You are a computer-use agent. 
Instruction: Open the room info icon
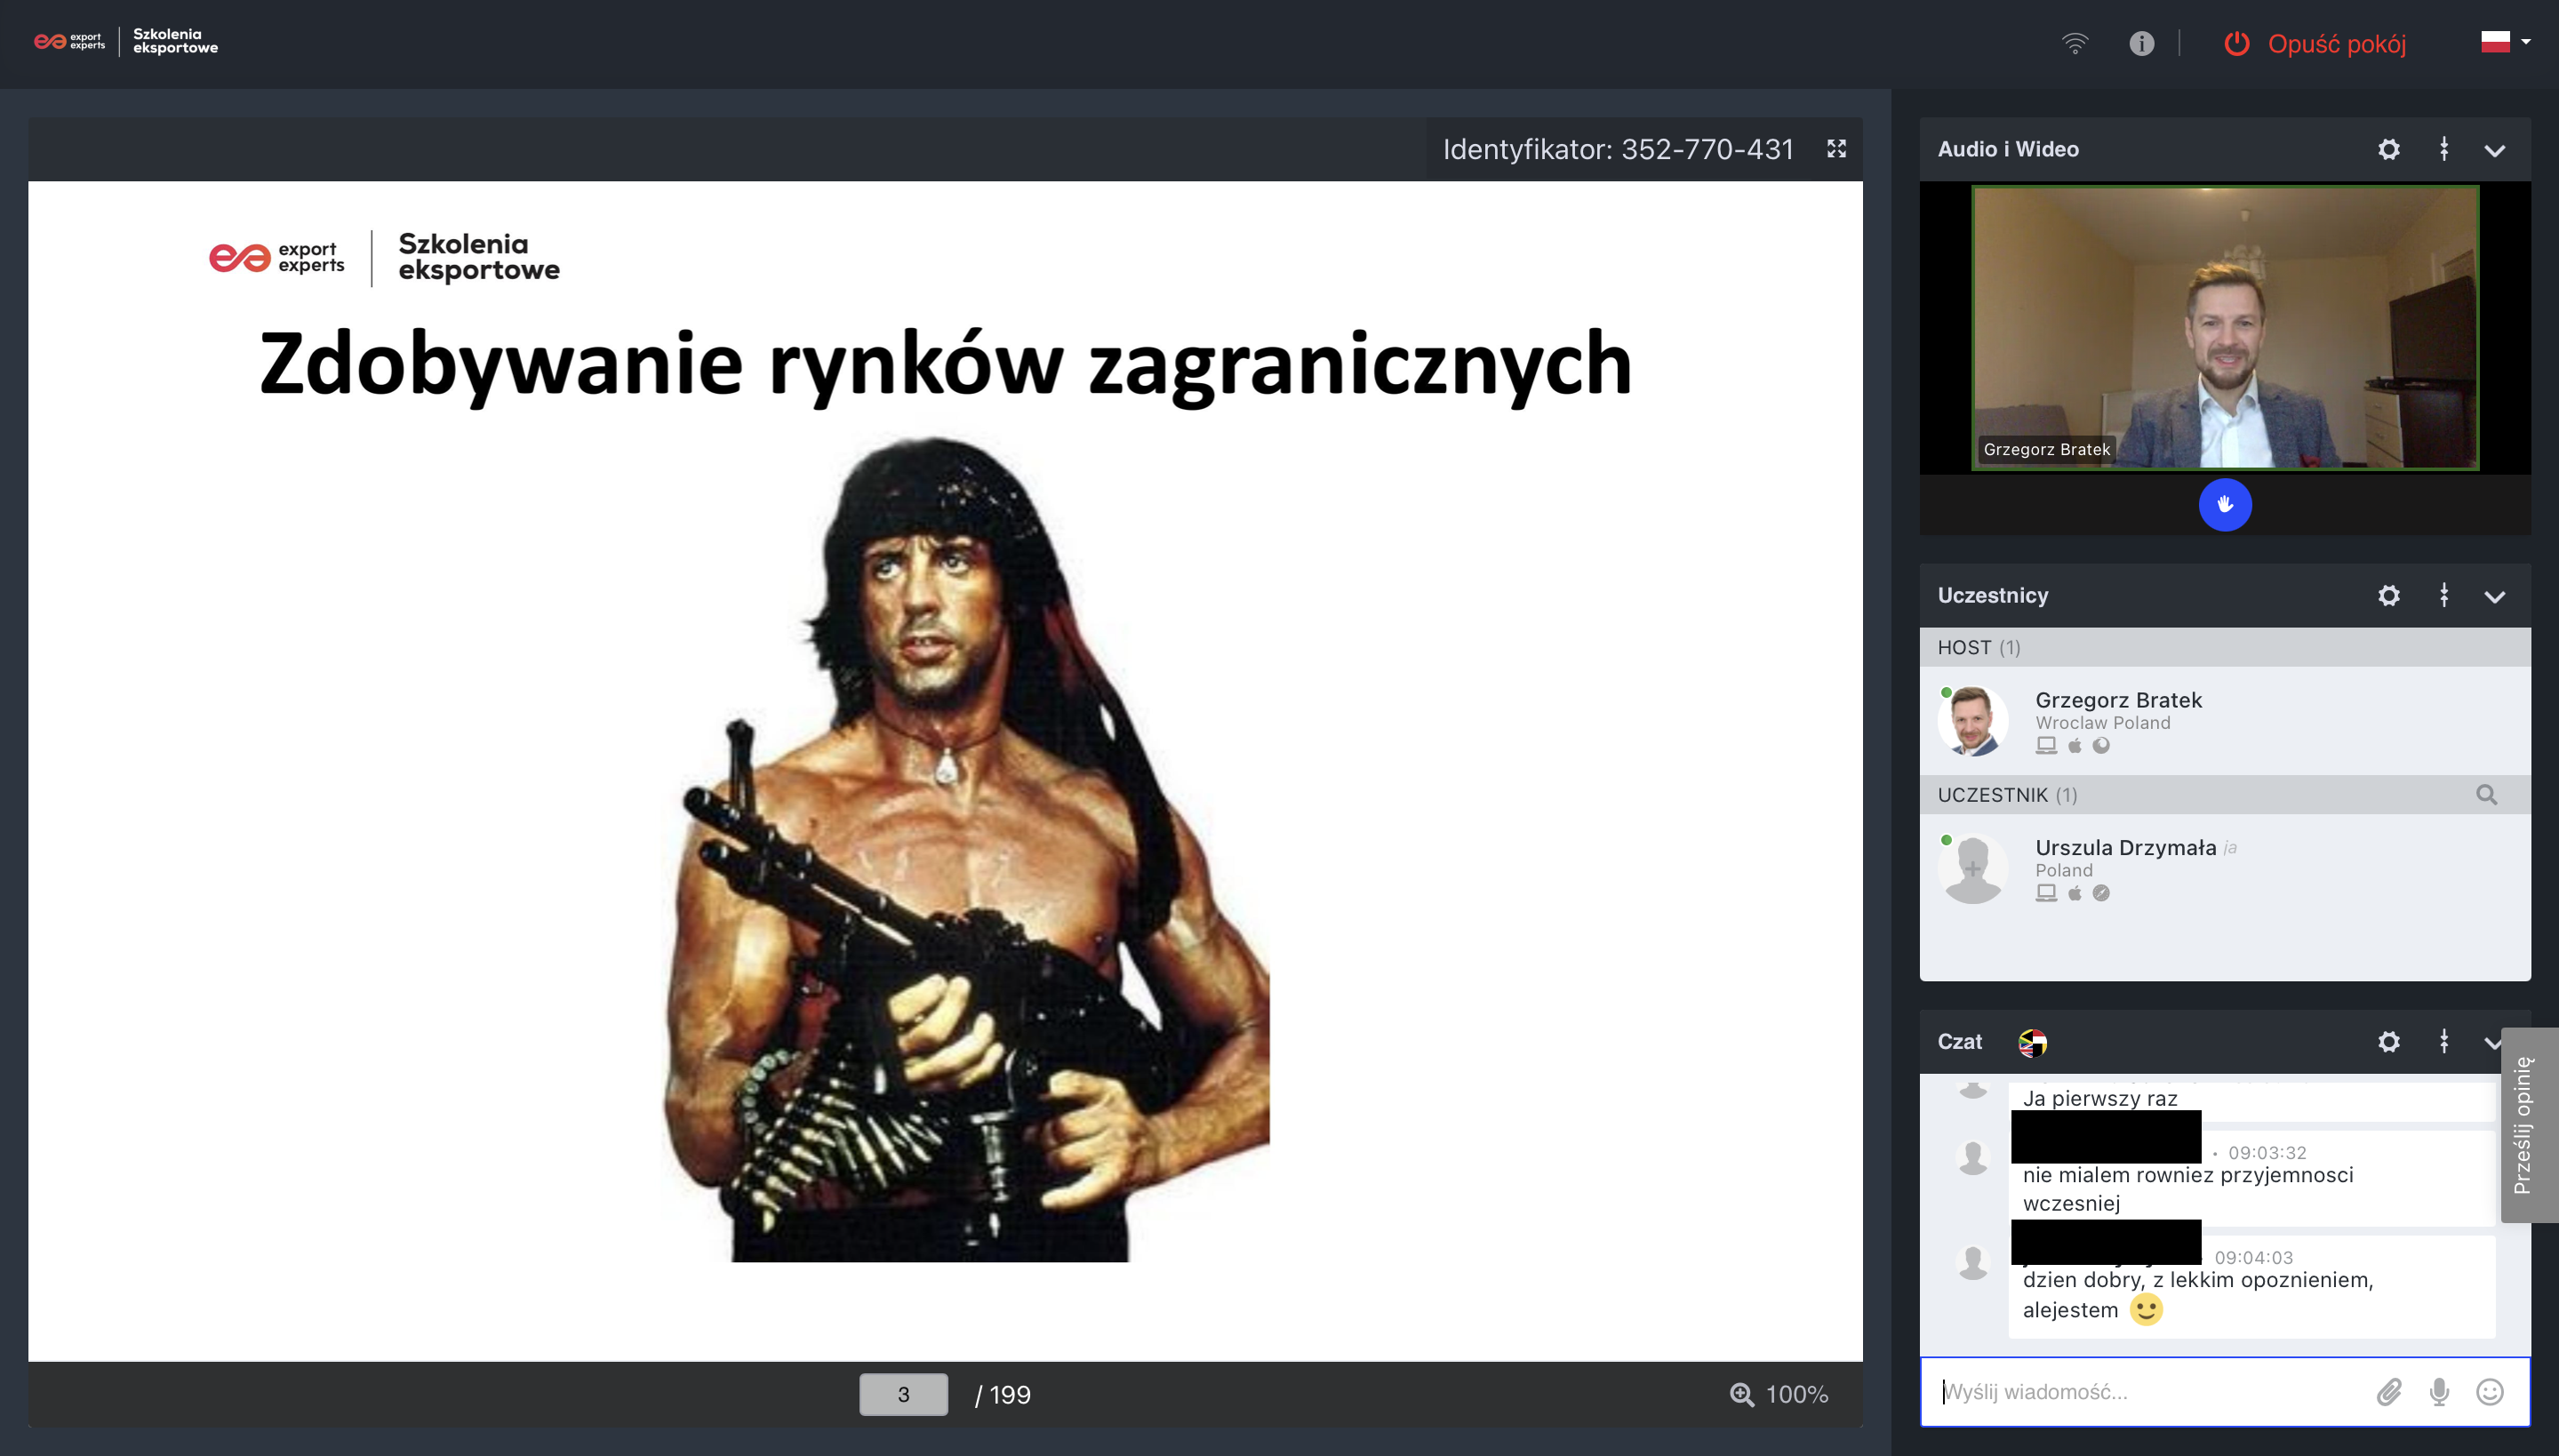tap(2141, 43)
